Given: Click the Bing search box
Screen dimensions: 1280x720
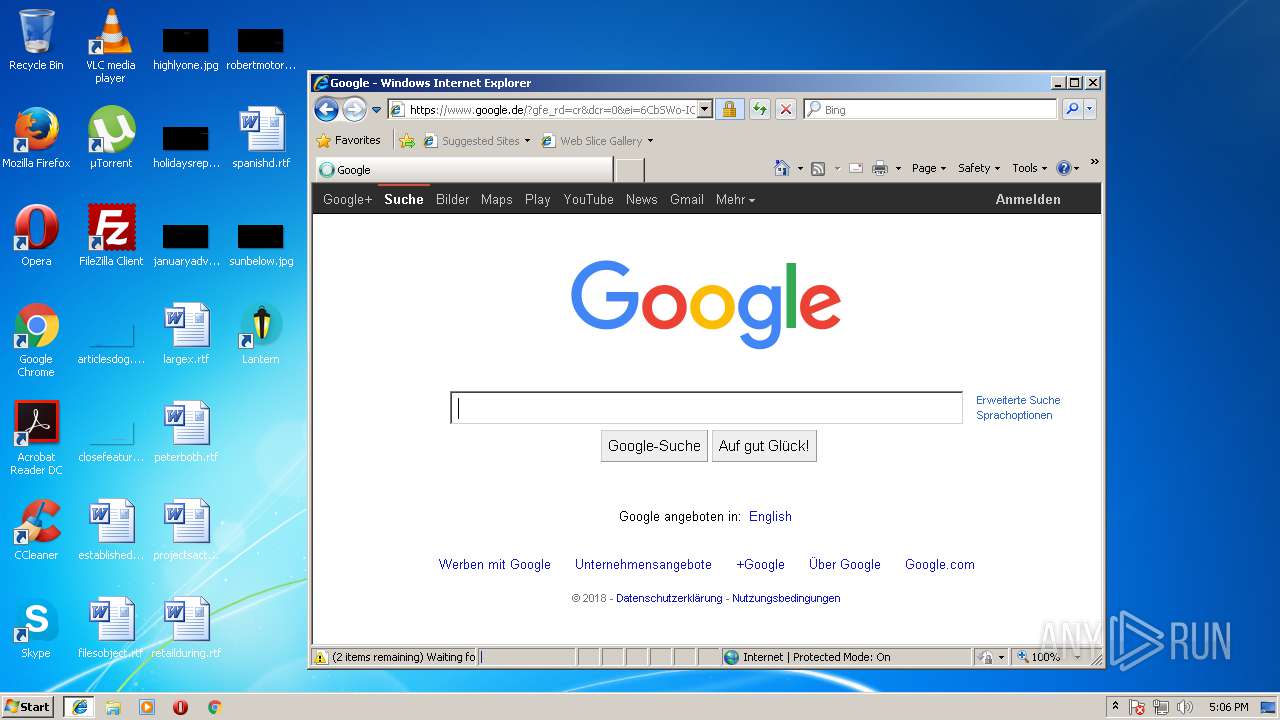Looking at the screenshot, I should tap(931, 109).
